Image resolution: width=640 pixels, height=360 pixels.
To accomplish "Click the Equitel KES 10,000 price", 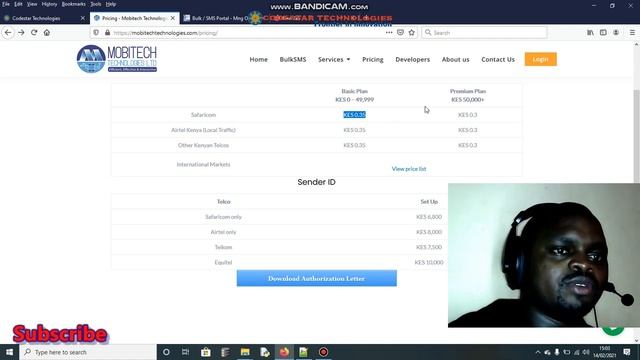I will [429, 262].
